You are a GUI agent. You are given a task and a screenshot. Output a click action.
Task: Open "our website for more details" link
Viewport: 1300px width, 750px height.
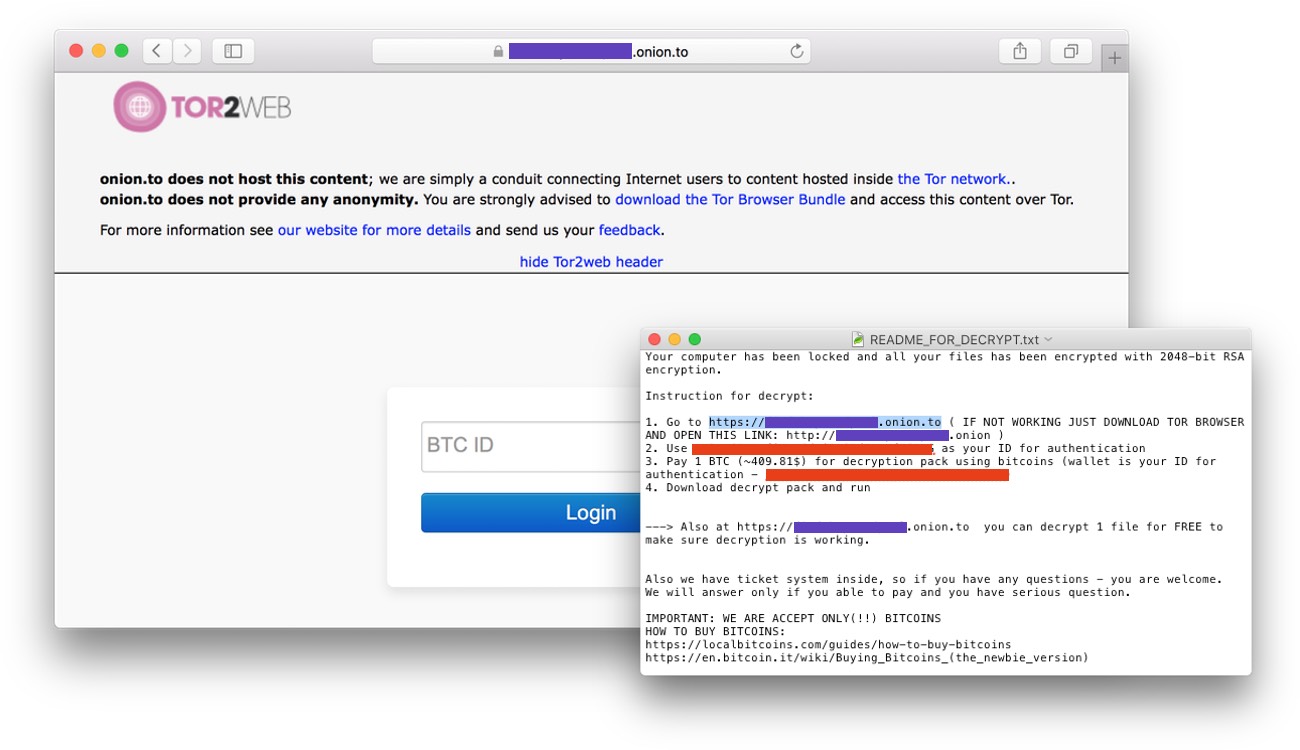click(x=374, y=230)
